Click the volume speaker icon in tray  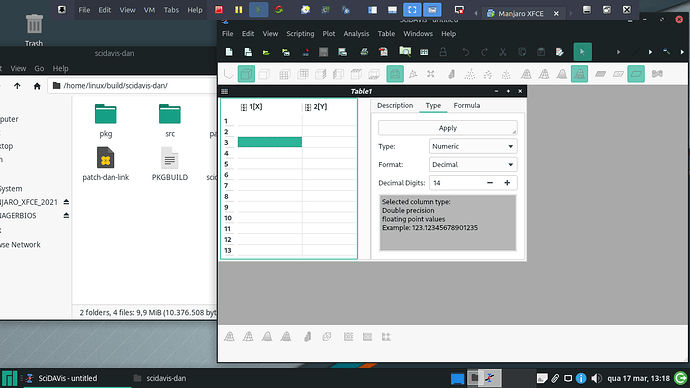tap(596, 378)
